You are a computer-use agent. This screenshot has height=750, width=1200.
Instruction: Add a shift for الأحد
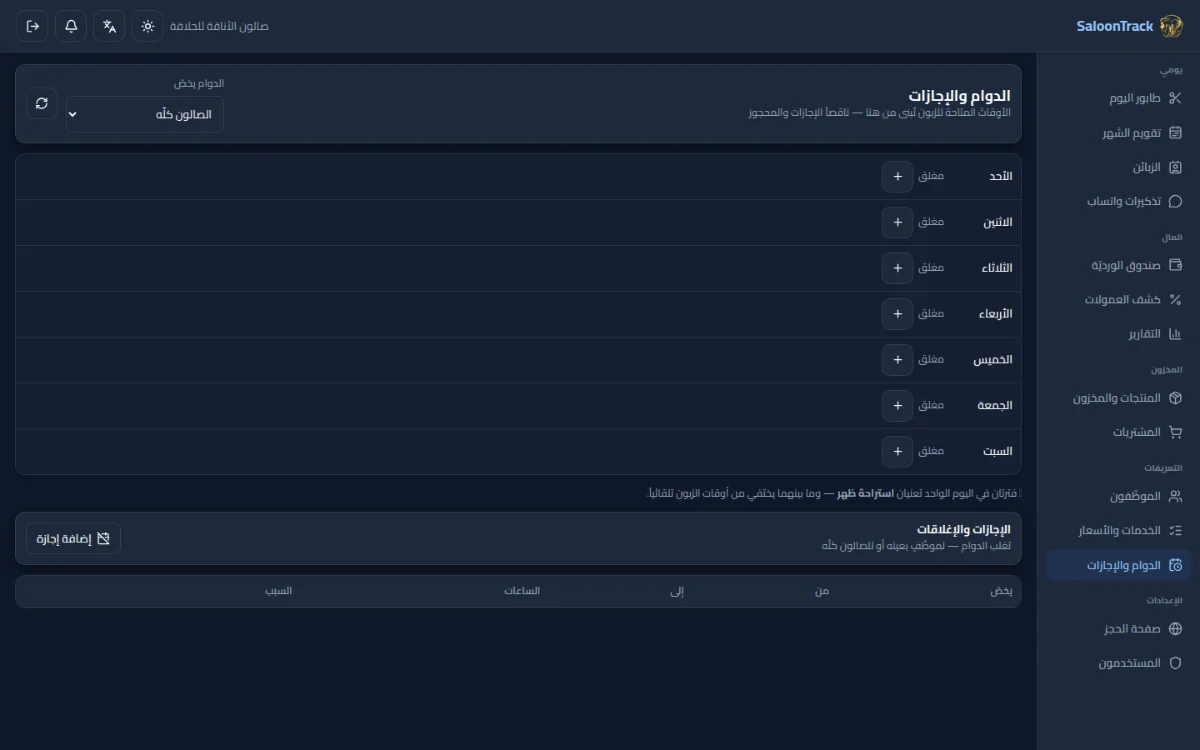tap(898, 176)
